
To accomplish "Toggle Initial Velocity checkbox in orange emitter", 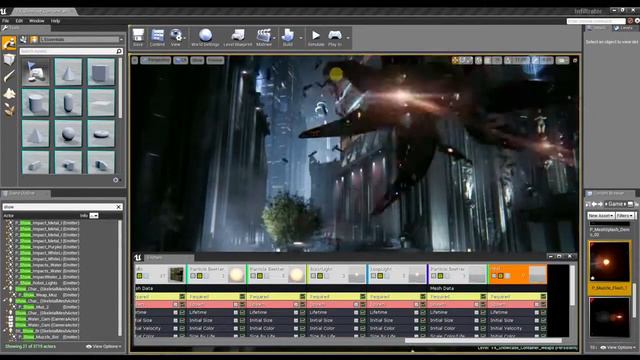I will click(543, 329).
